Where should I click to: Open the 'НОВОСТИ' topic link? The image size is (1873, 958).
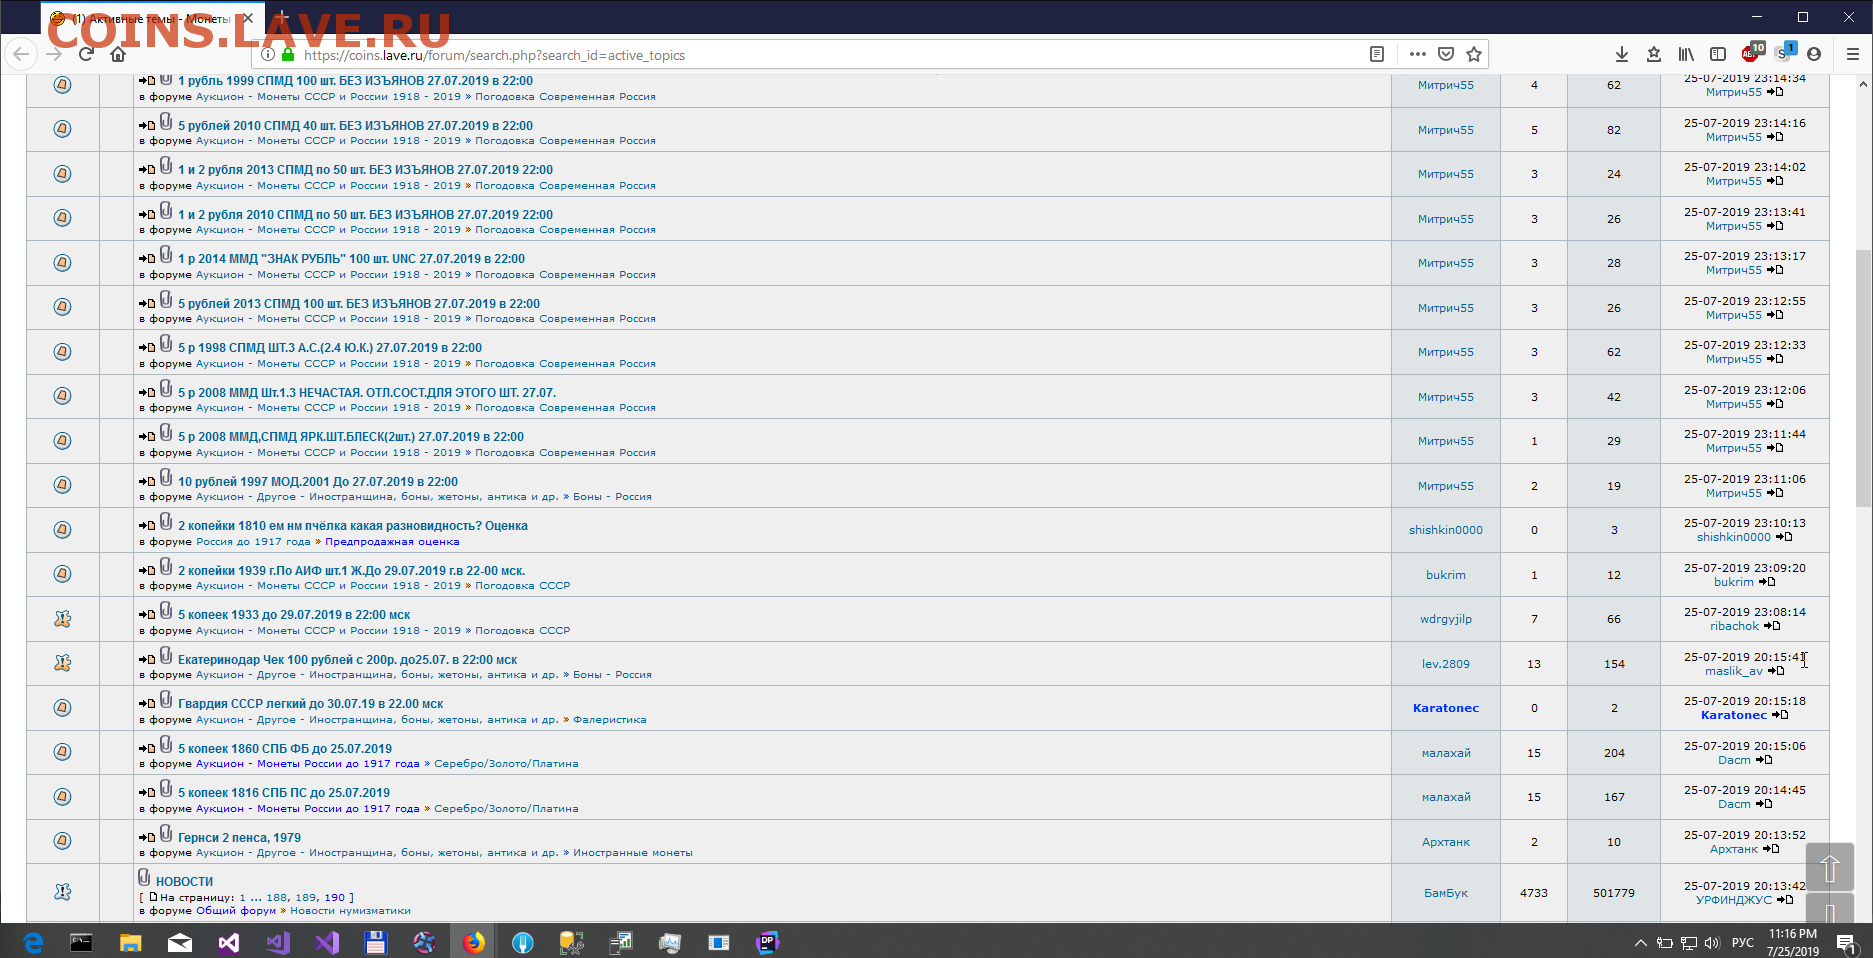184,882
